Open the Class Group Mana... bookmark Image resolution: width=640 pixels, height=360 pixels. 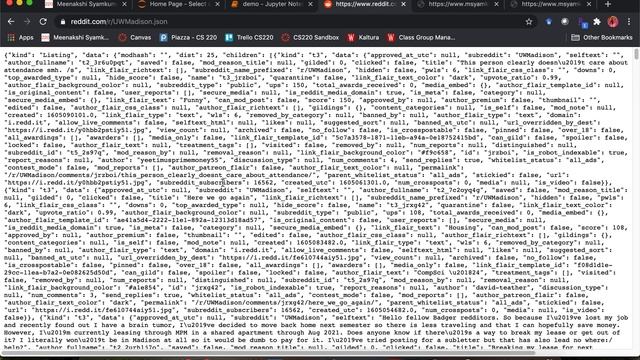(421, 38)
